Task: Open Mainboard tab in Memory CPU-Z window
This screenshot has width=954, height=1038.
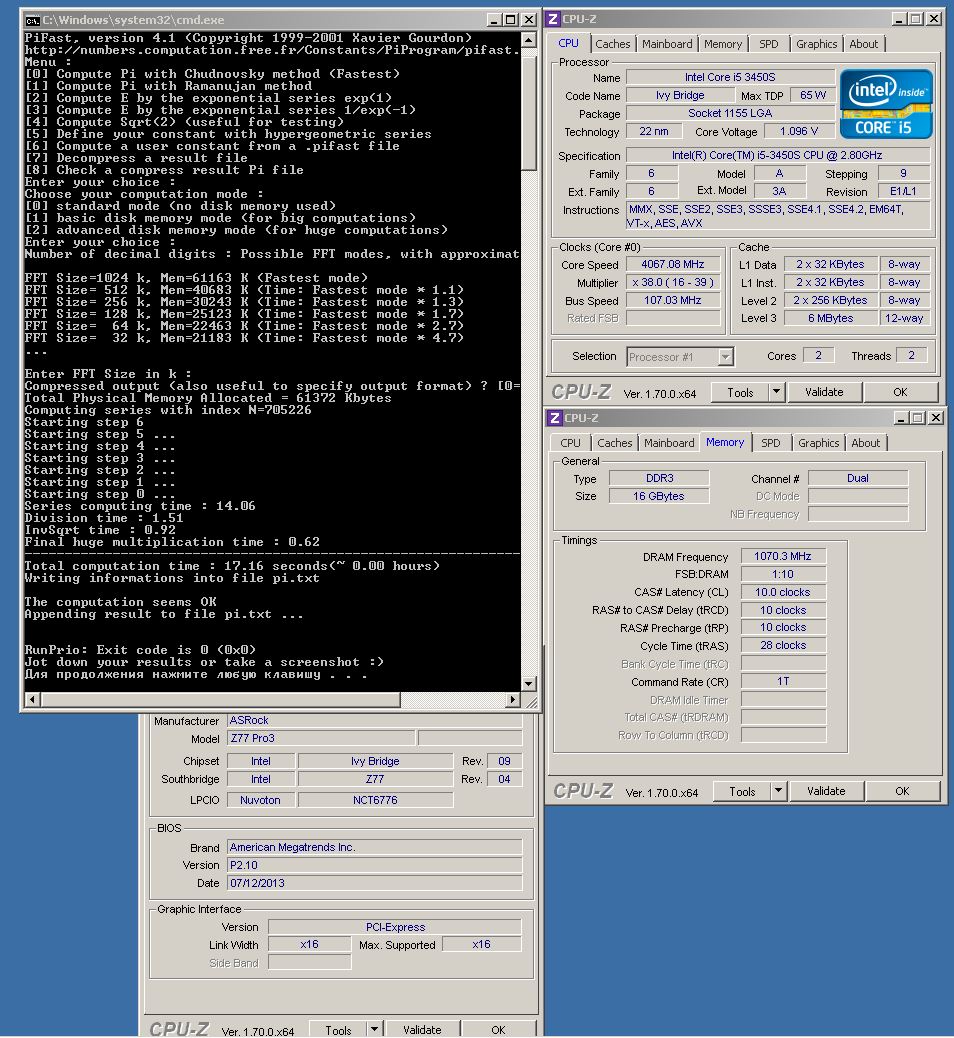Action: 669,443
